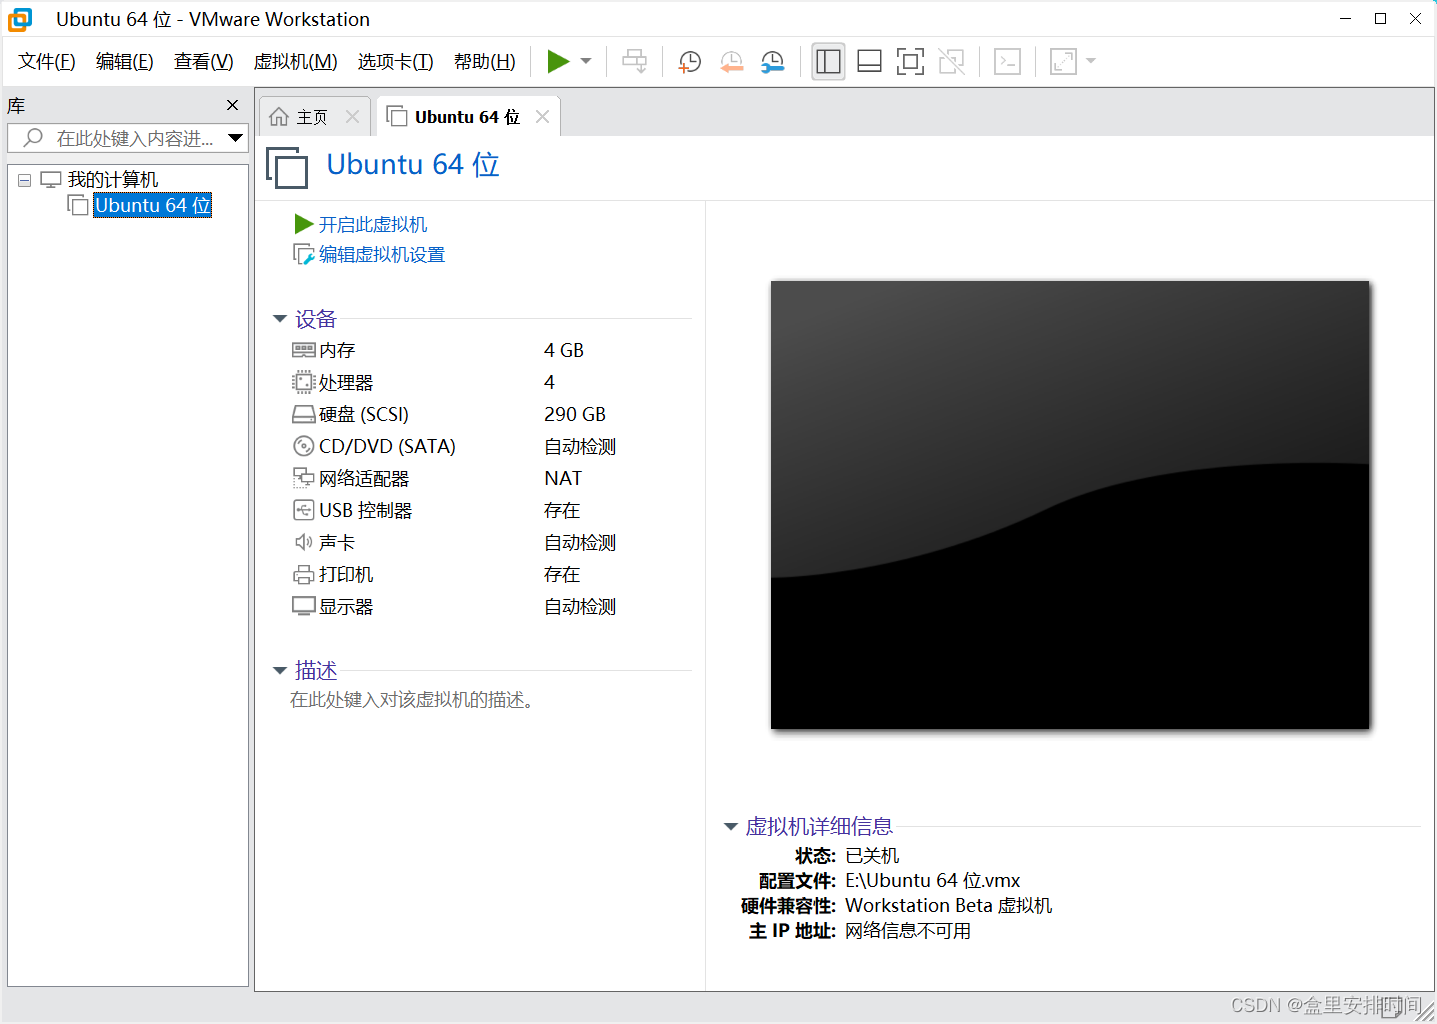Click the 内存 memory device icon
The width and height of the screenshot is (1437, 1024).
pos(304,350)
